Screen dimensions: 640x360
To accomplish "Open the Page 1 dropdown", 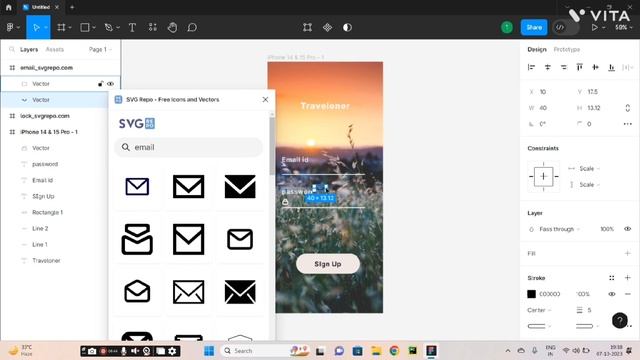I will click(100, 49).
